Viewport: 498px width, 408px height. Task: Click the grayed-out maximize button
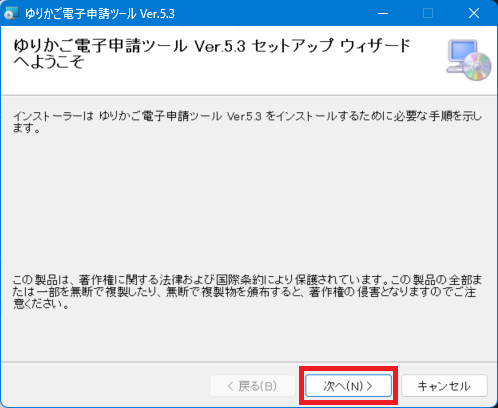pyautogui.click(x=428, y=13)
